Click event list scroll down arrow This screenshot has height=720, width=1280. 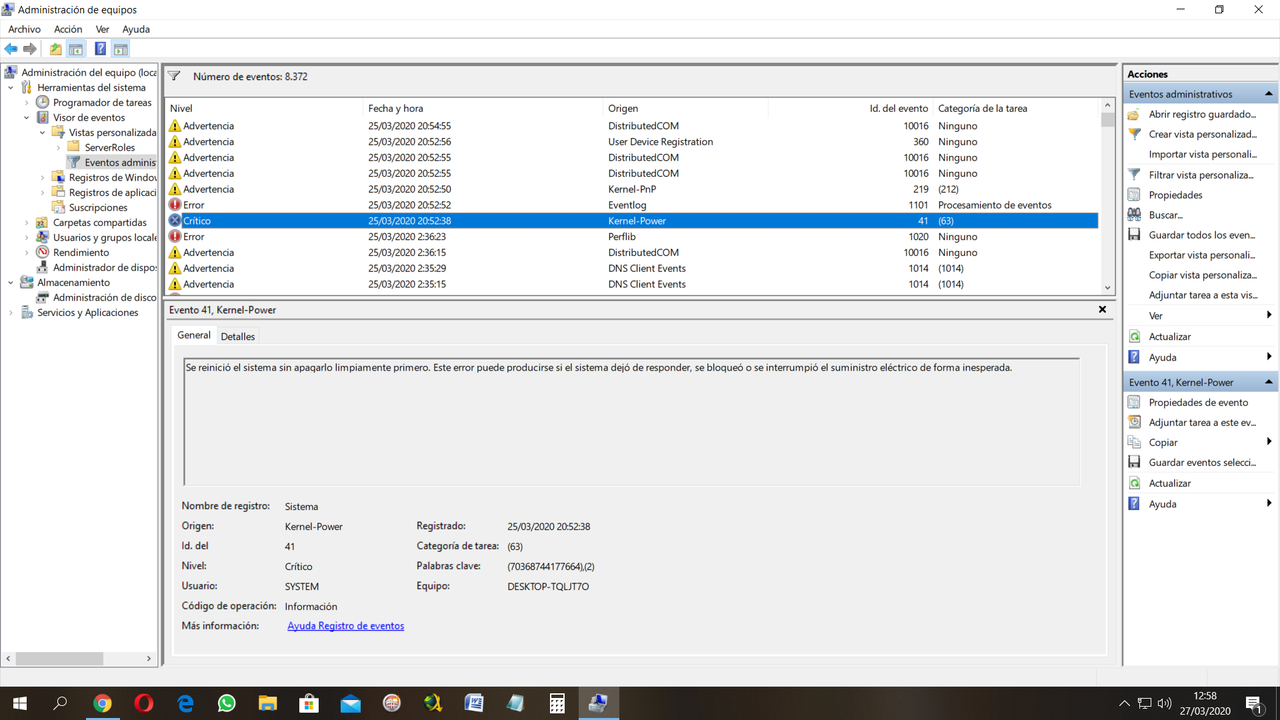tap(1107, 287)
